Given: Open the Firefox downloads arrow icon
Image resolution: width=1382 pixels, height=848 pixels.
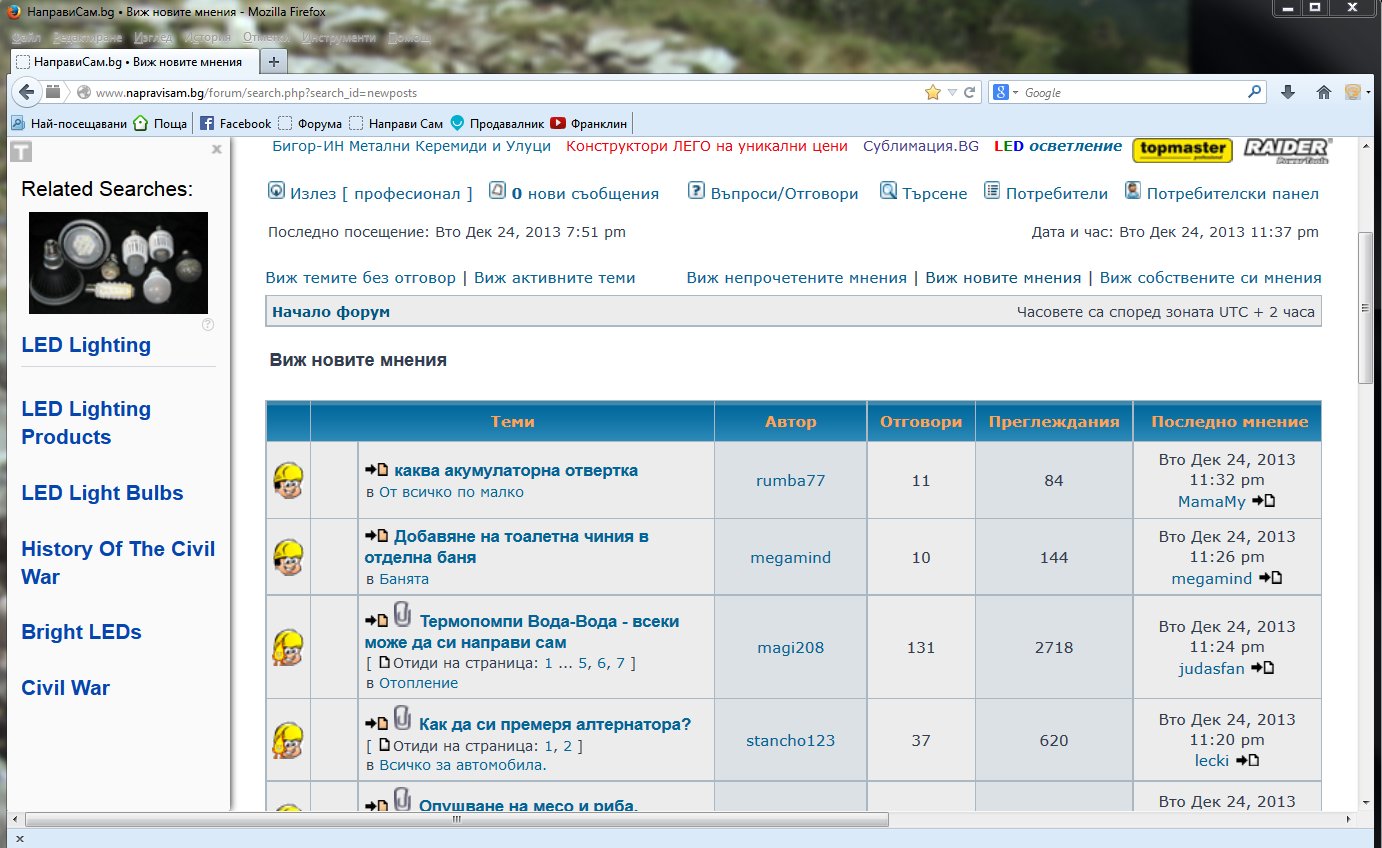Looking at the screenshot, I should [x=1288, y=92].
